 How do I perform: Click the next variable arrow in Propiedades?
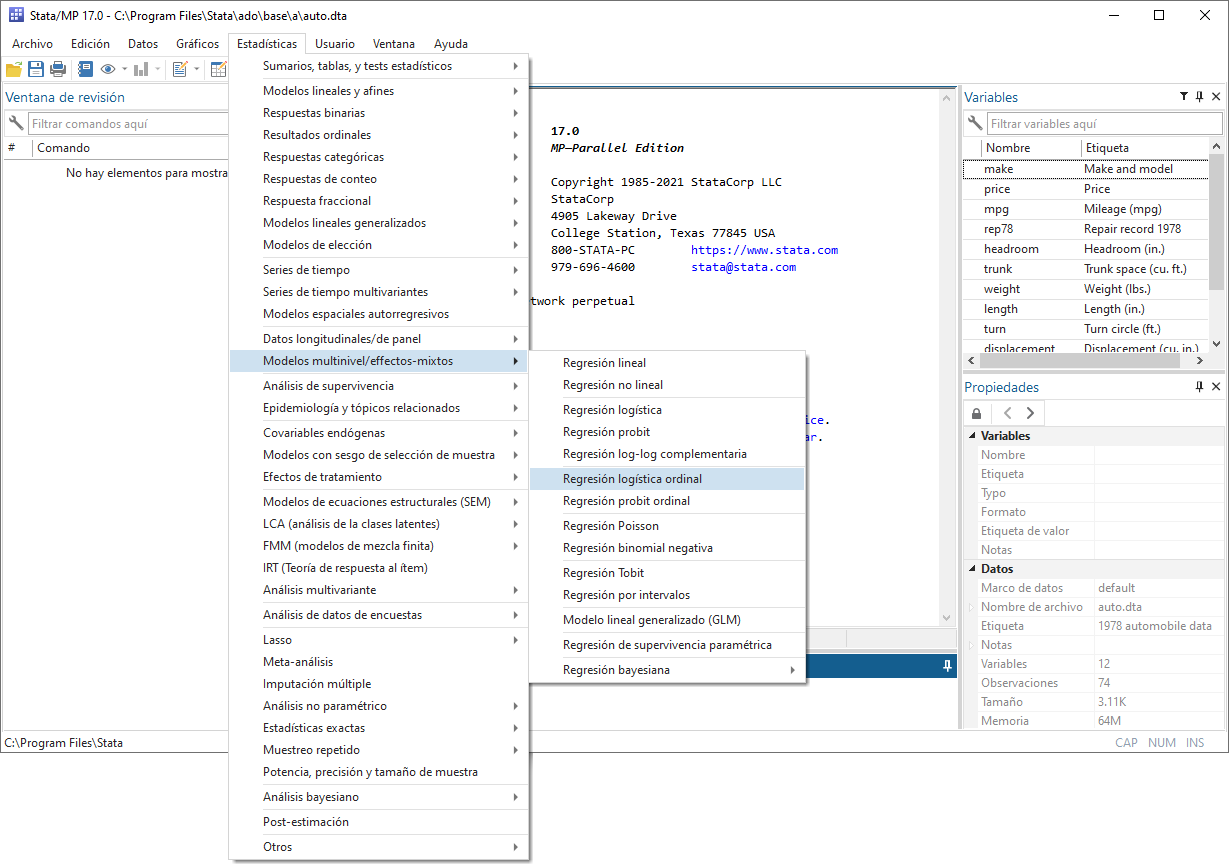point(1030,413)
